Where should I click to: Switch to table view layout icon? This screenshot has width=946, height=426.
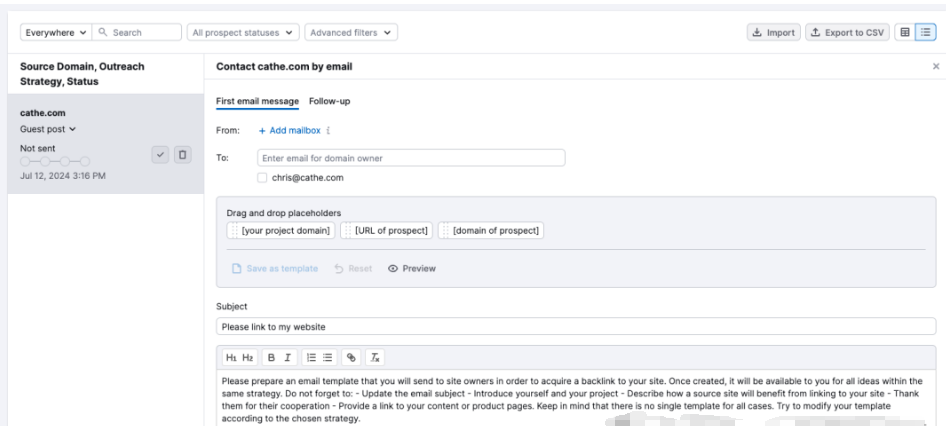(903, 32)
